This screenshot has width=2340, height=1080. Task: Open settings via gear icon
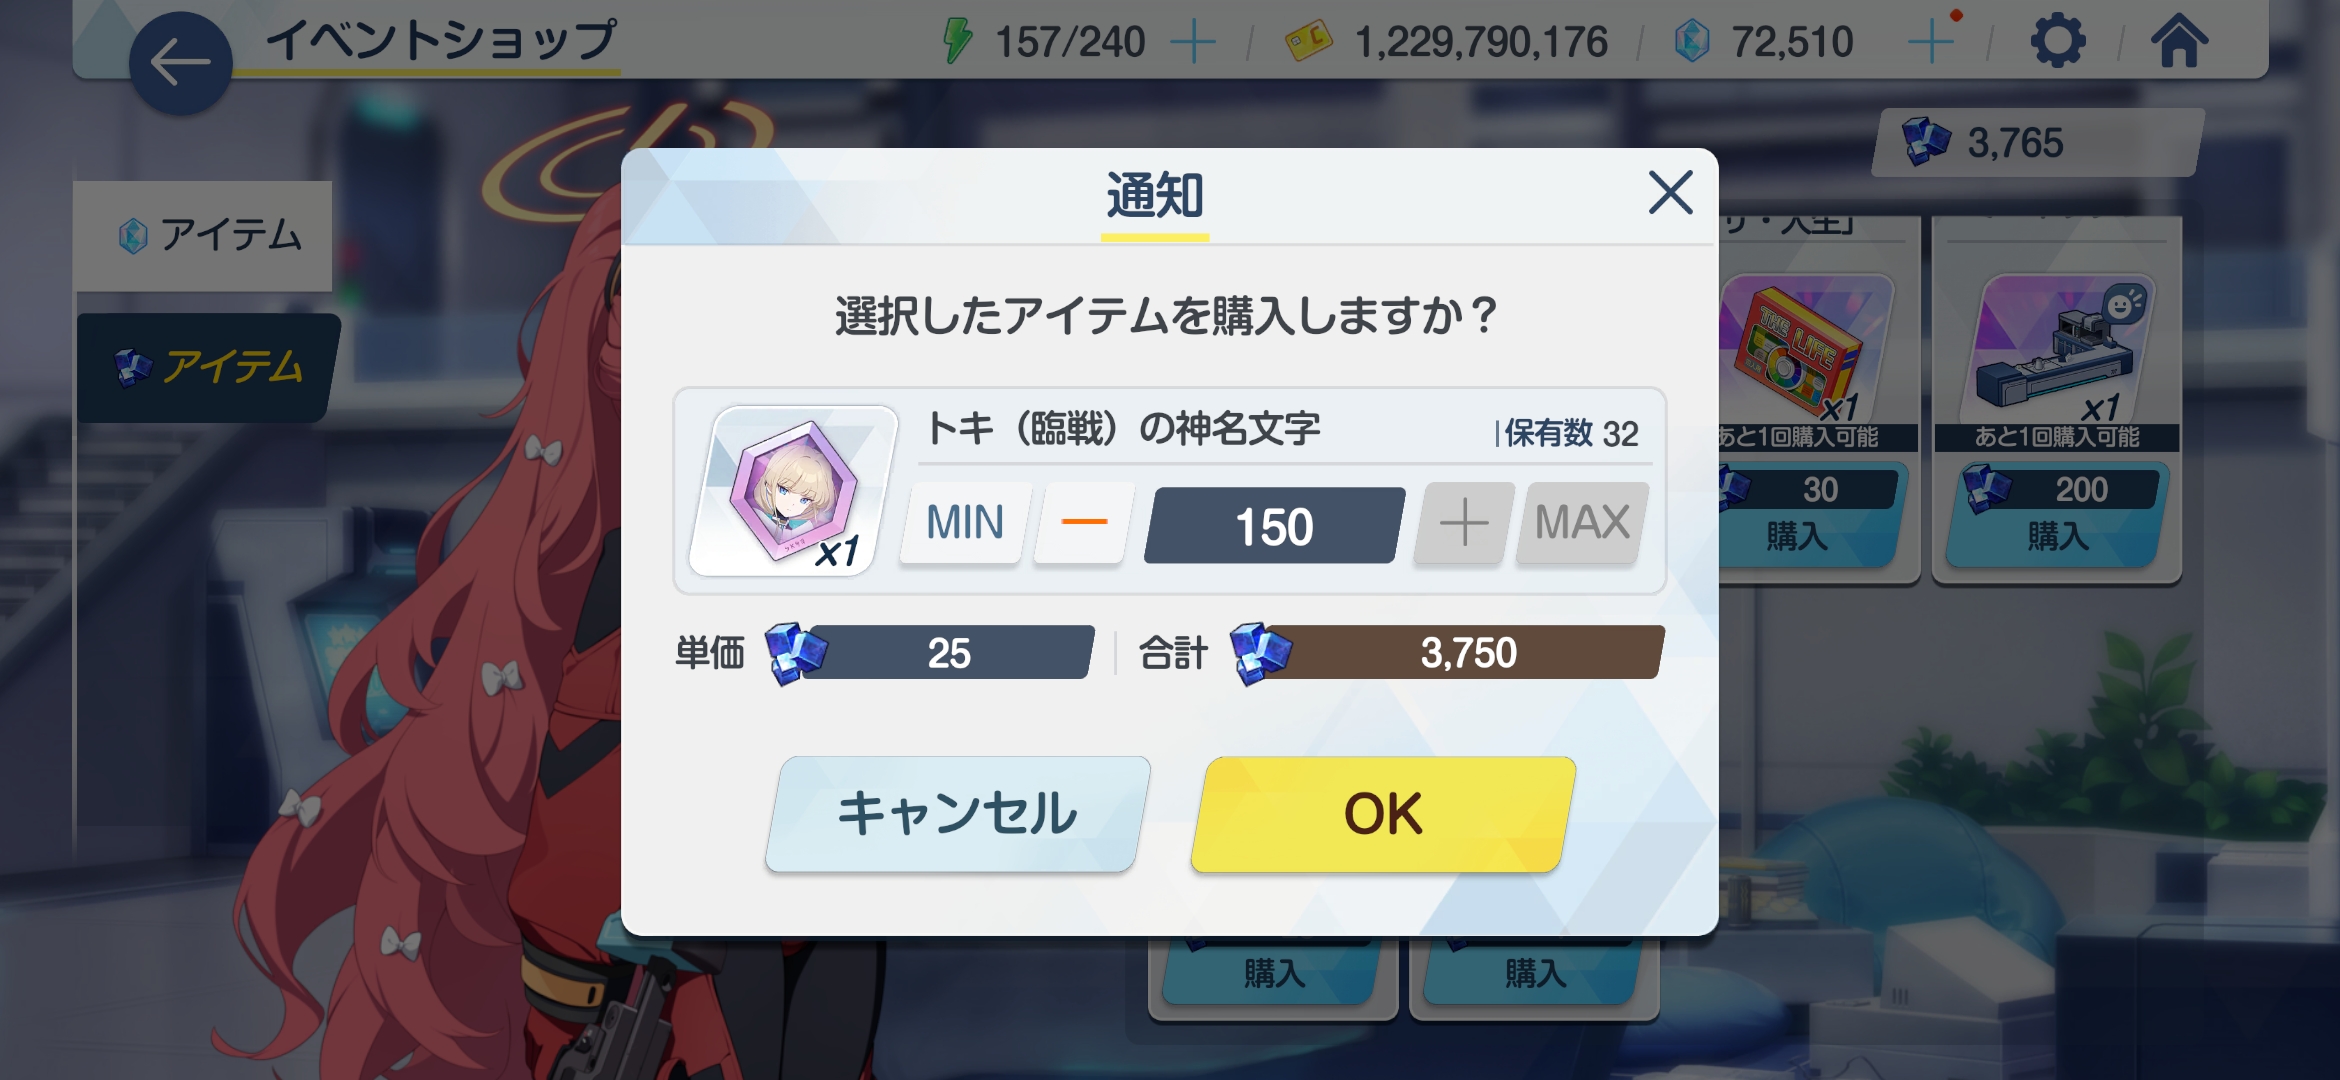(2057, 42)
